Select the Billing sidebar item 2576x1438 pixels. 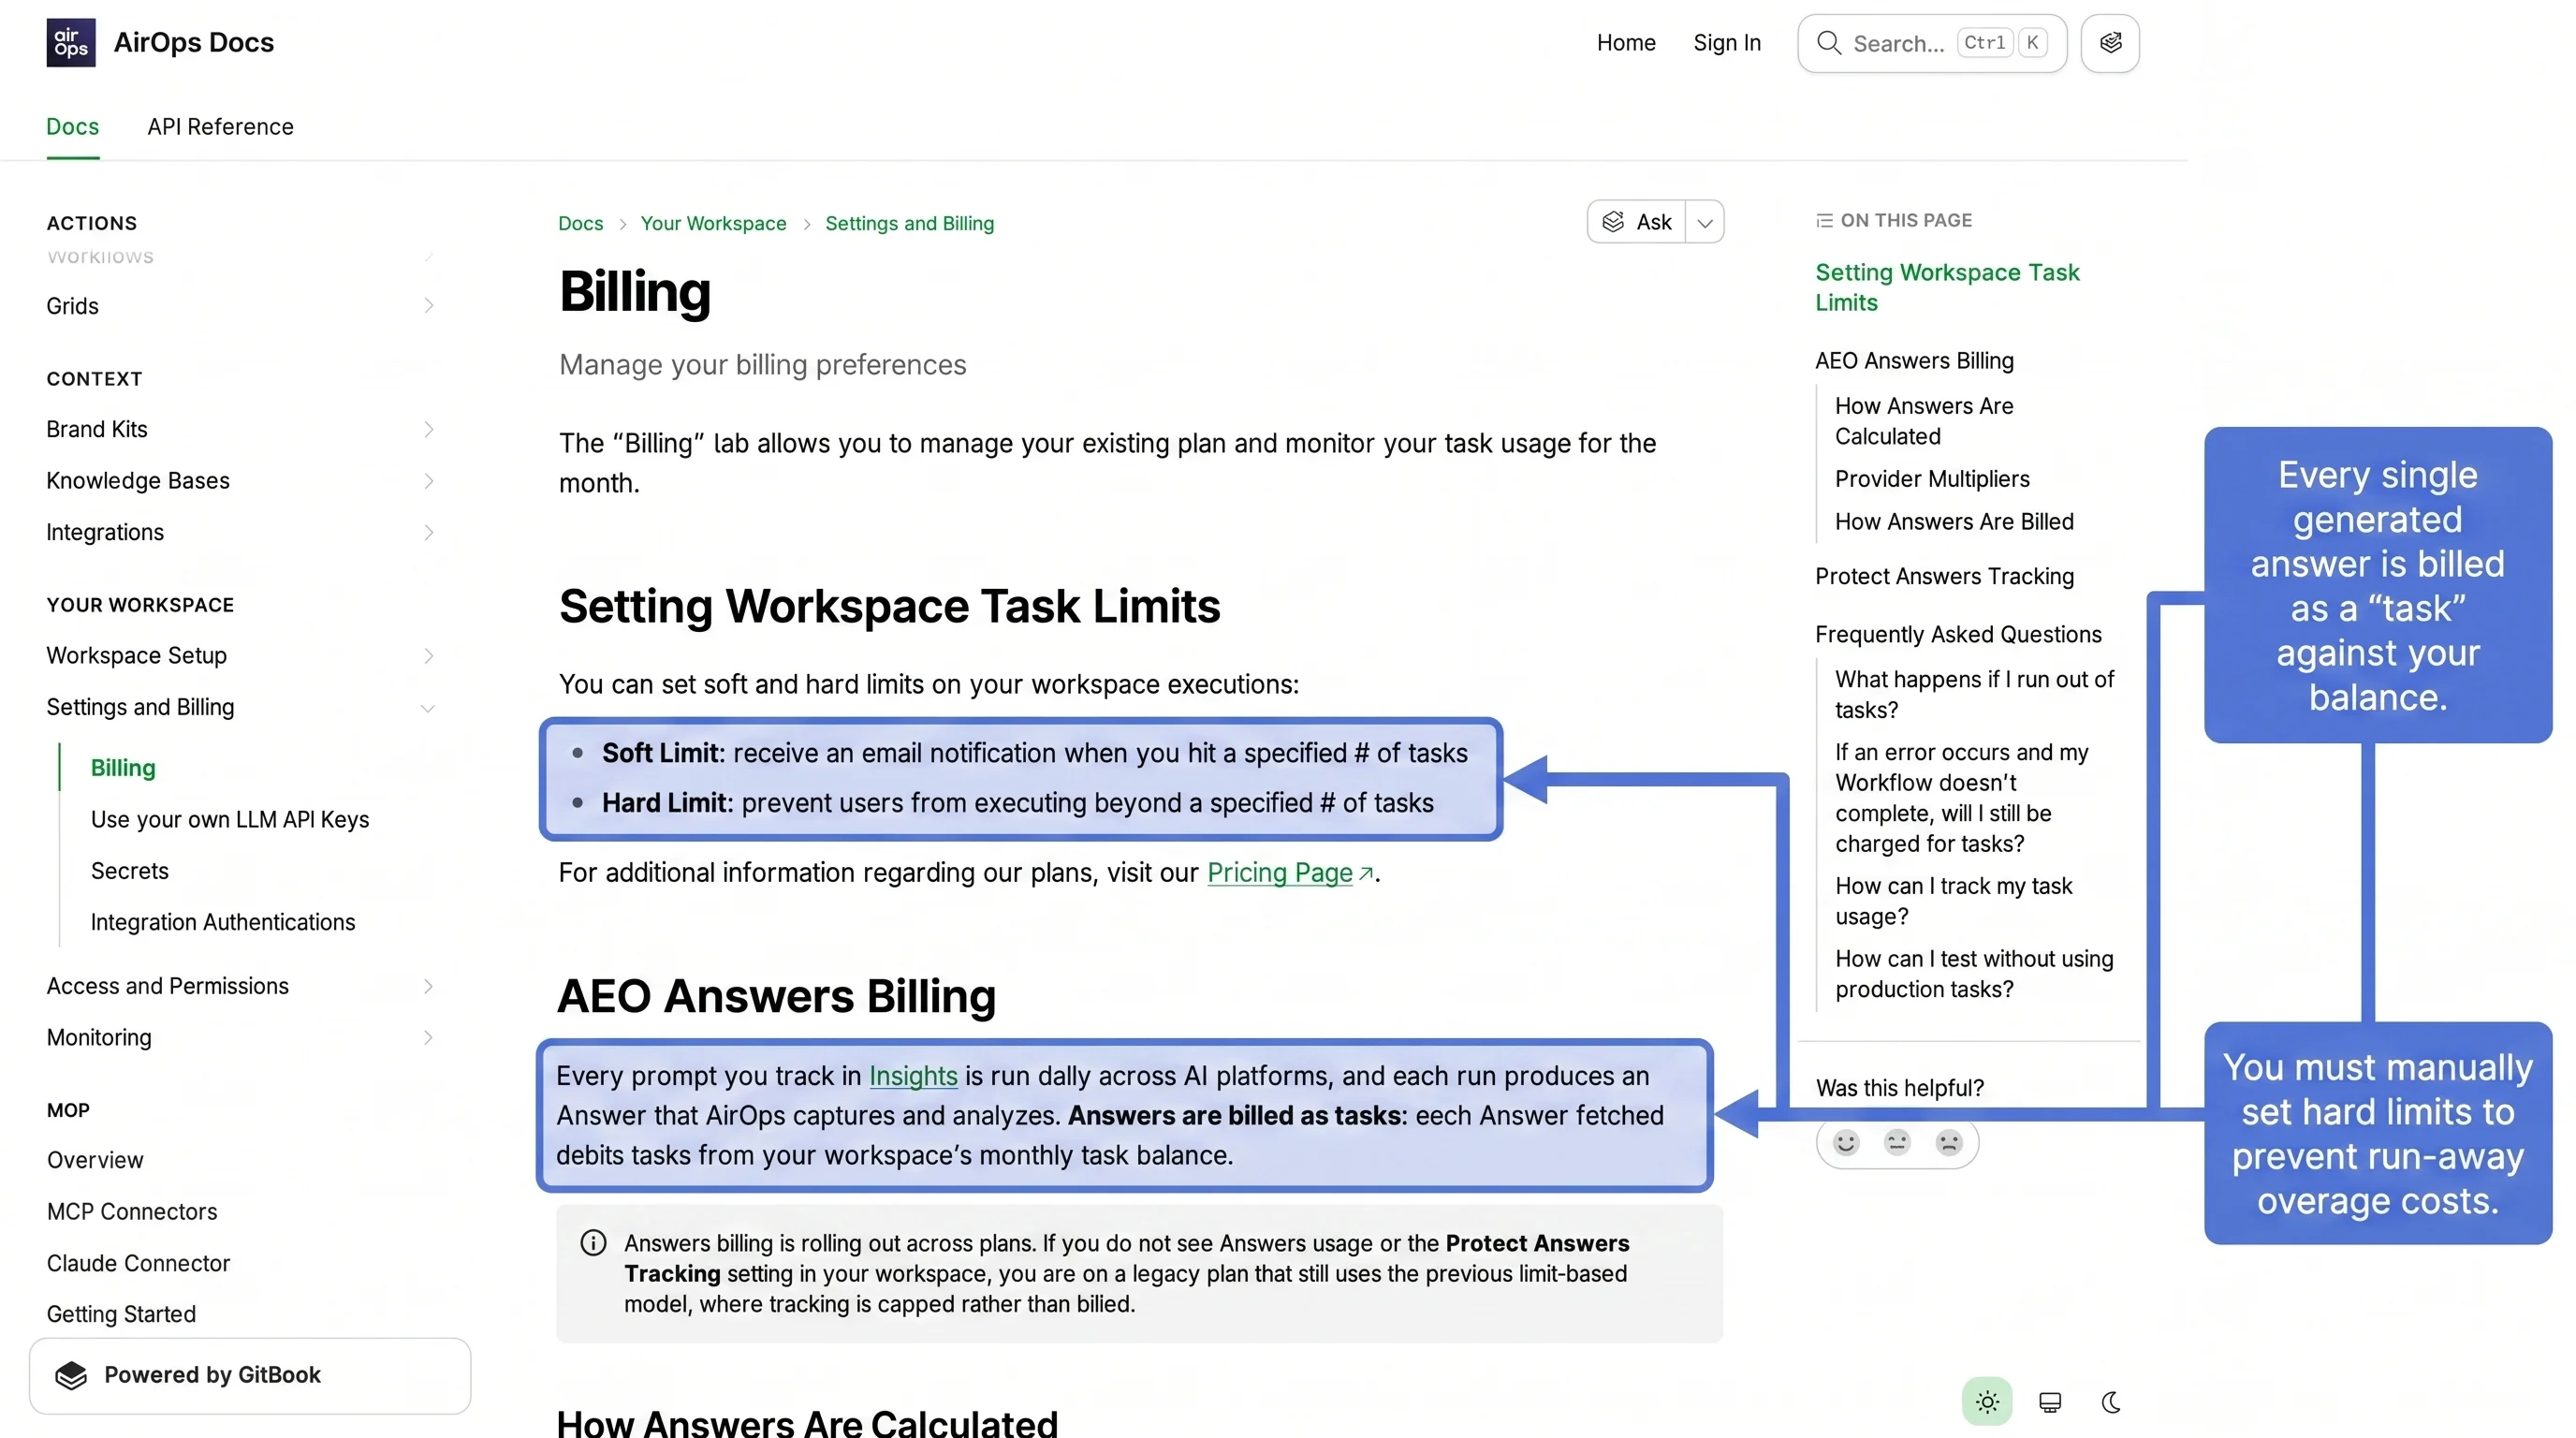tap(123, 768)
